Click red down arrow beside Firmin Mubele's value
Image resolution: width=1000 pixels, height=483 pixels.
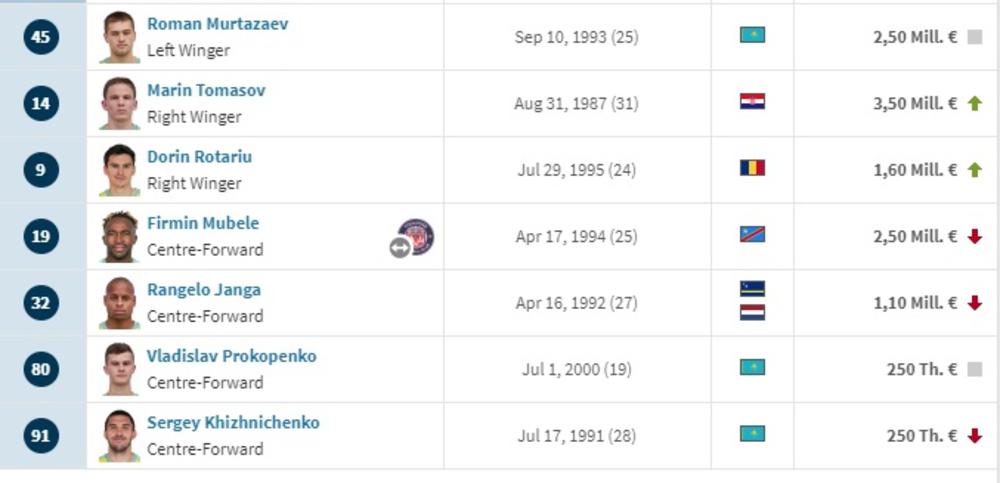975,236
